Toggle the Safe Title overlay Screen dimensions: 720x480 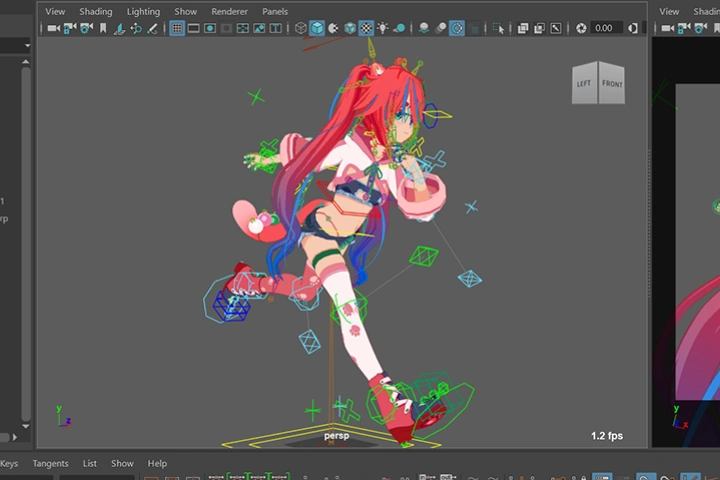coord(276,28)
